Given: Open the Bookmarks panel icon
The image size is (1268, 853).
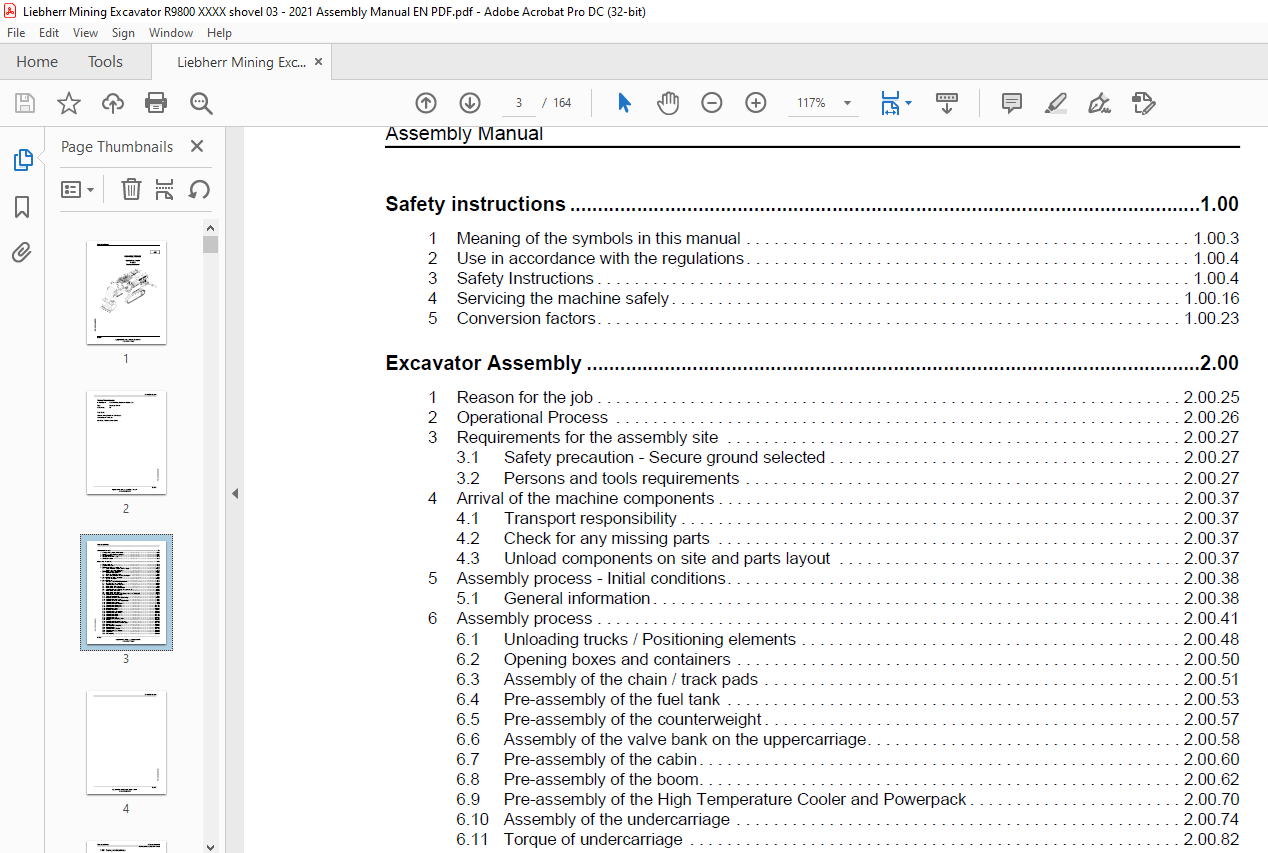Looking at the screenshot, I should pos(22,207).
